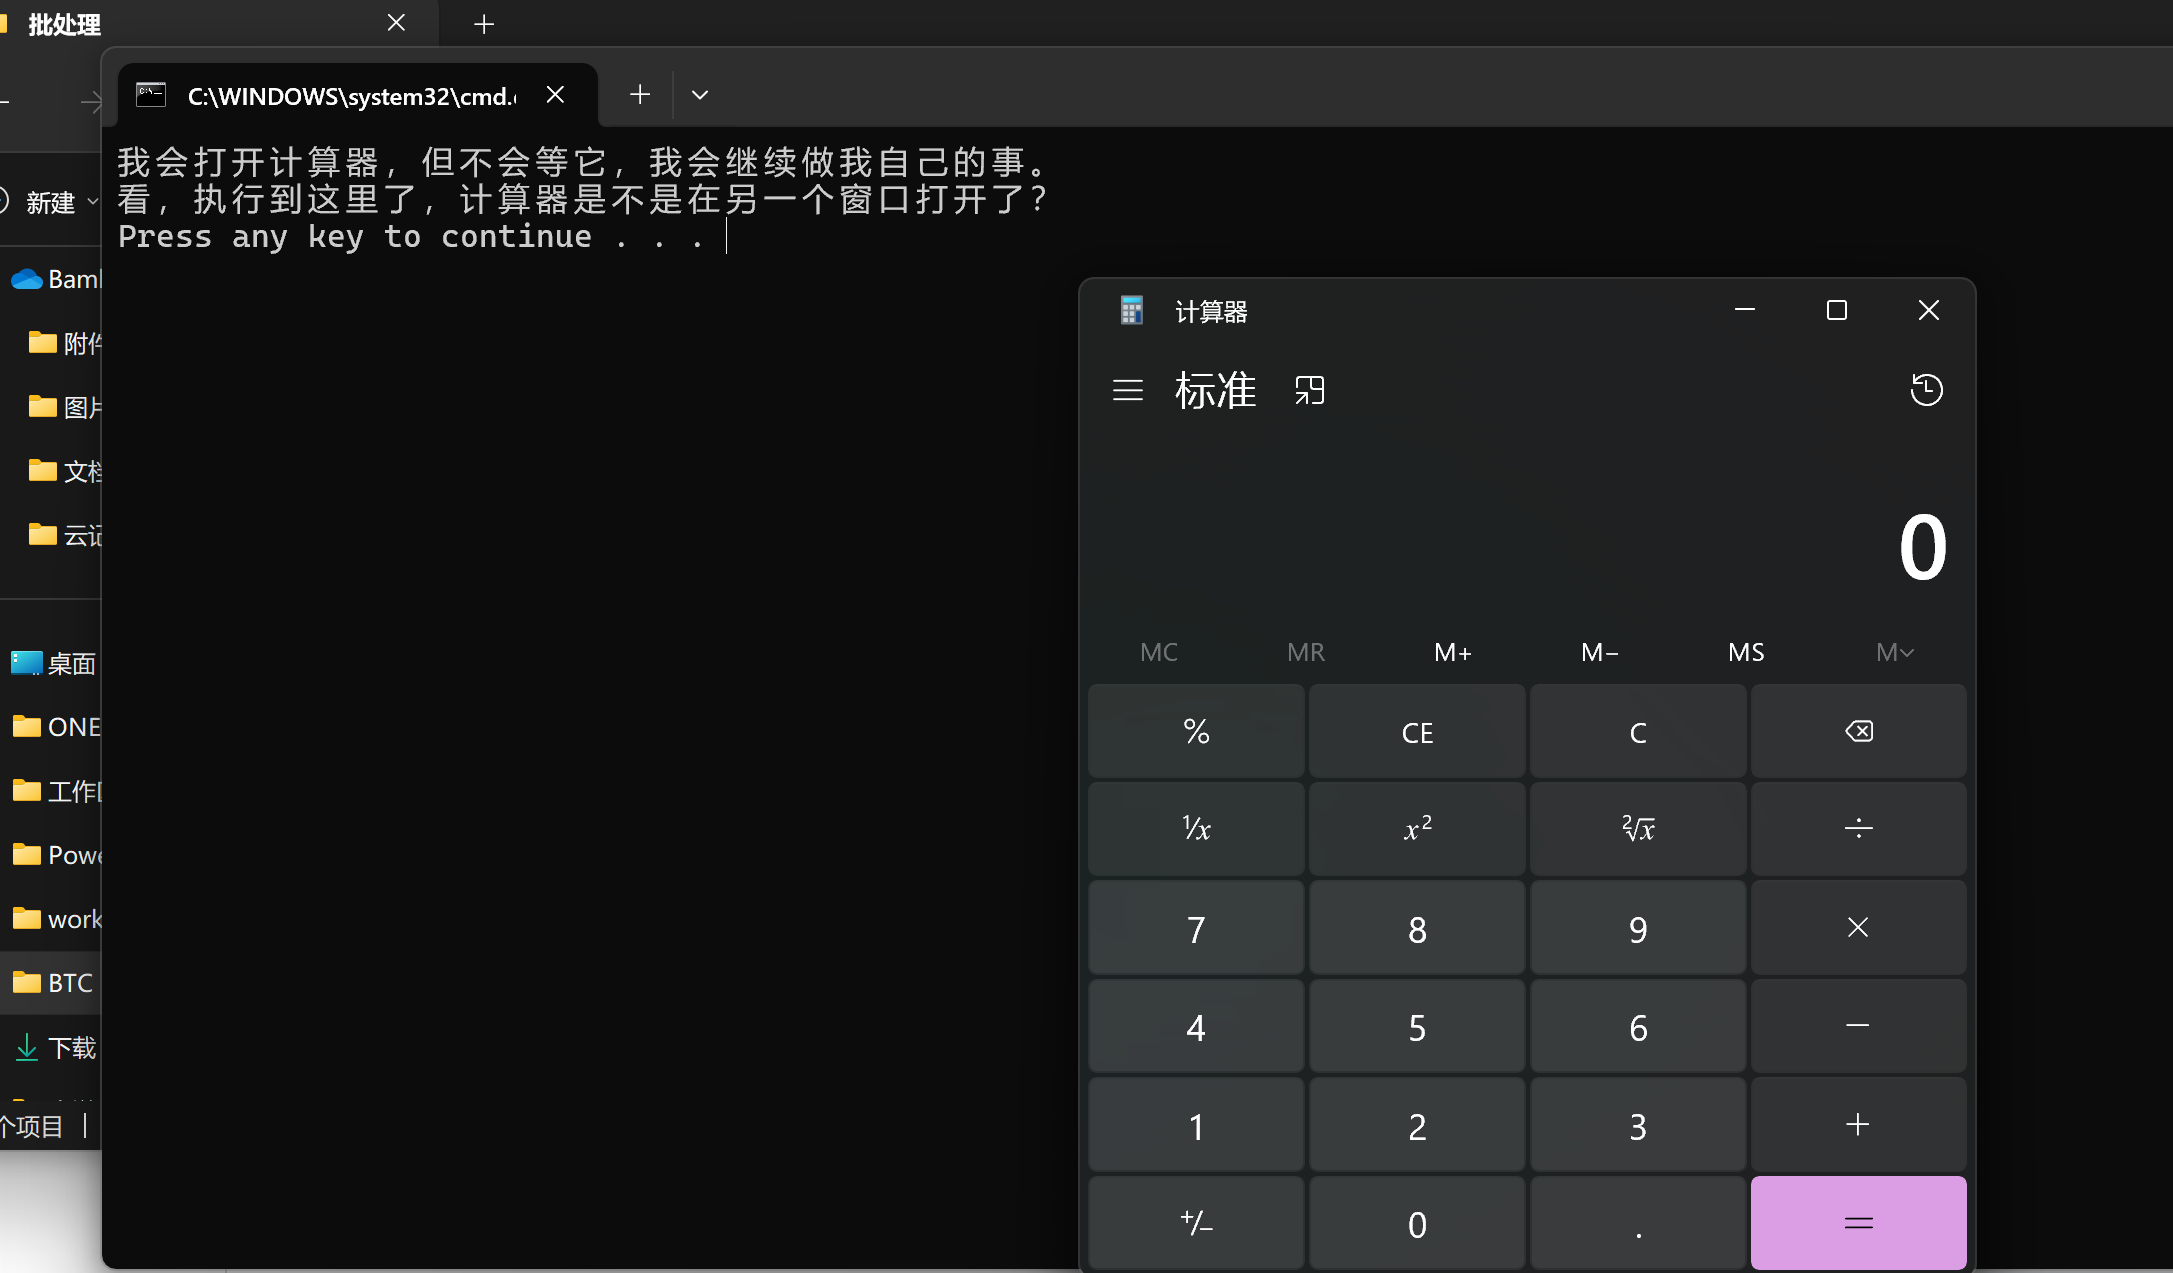Click the reciprocal 1/x key
The image size is (2173, 1273).
click(1196, 828)
